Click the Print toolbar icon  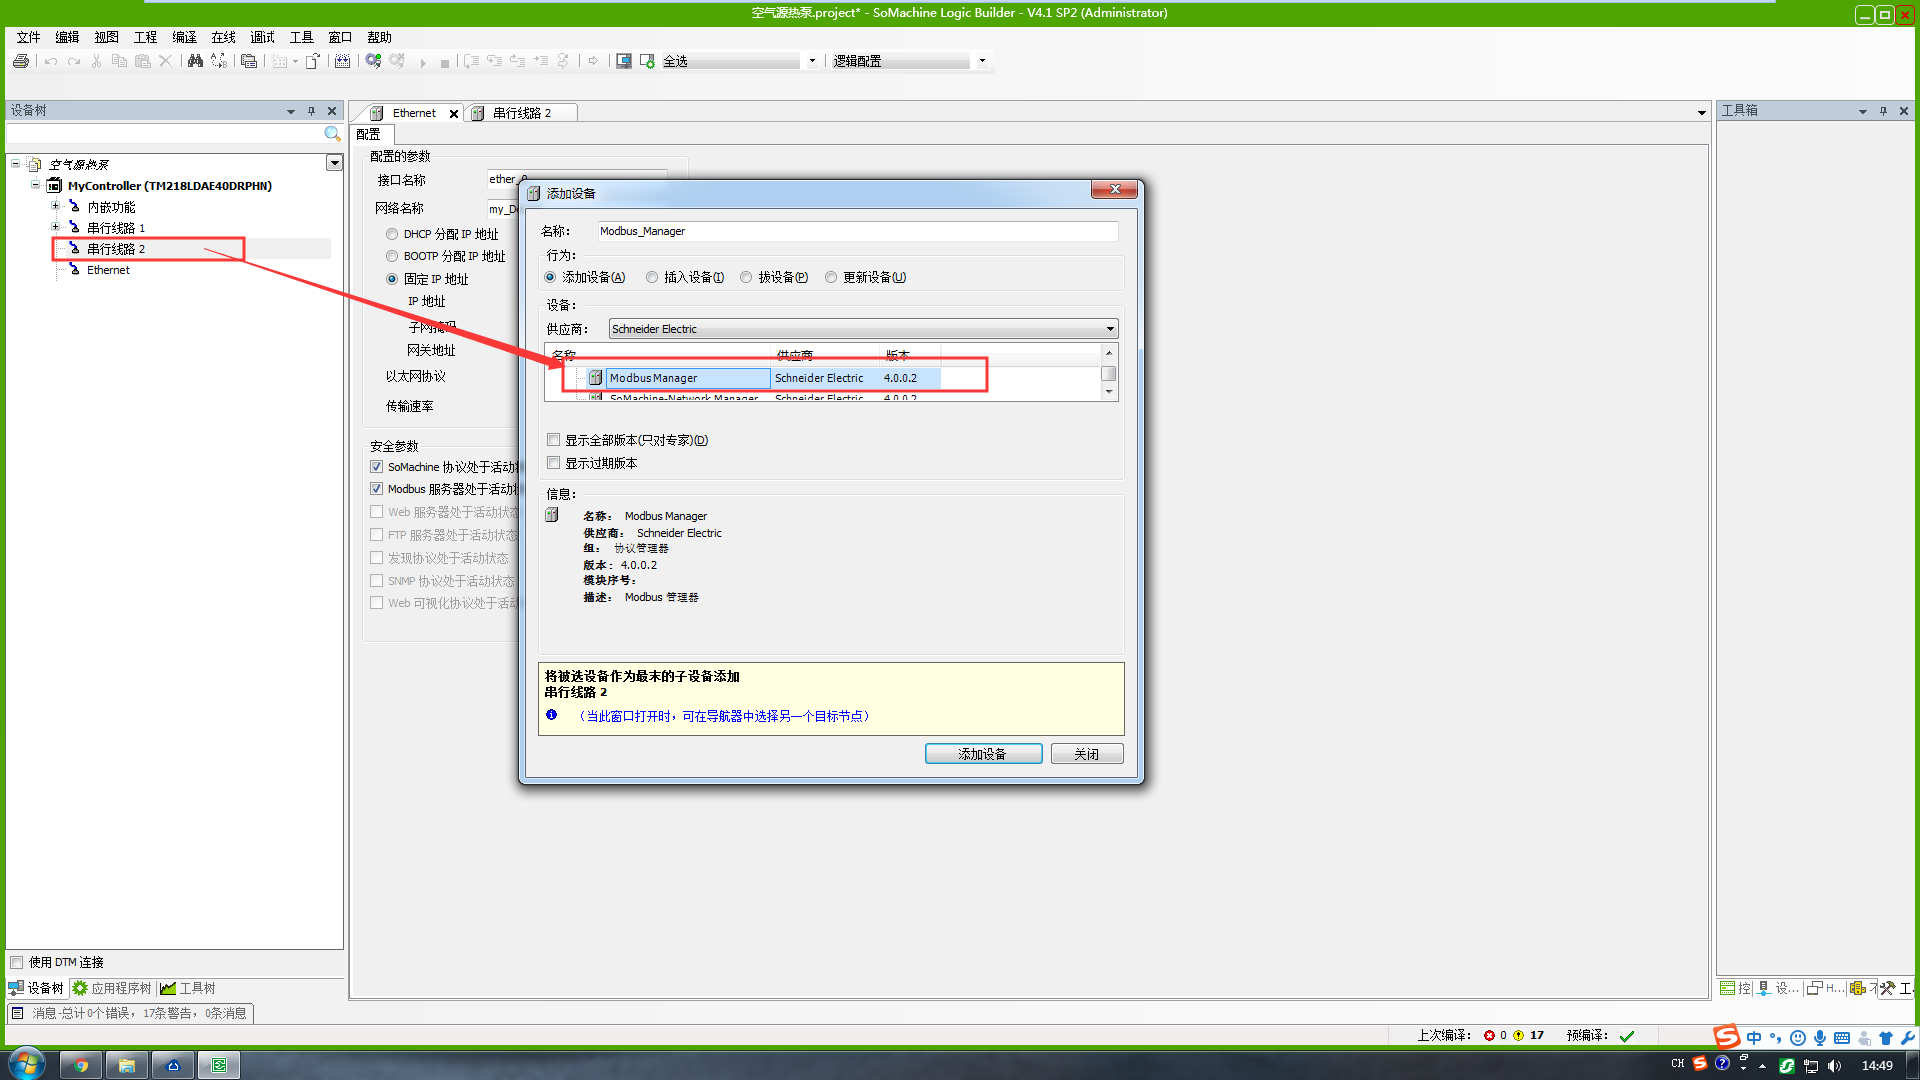21,61
